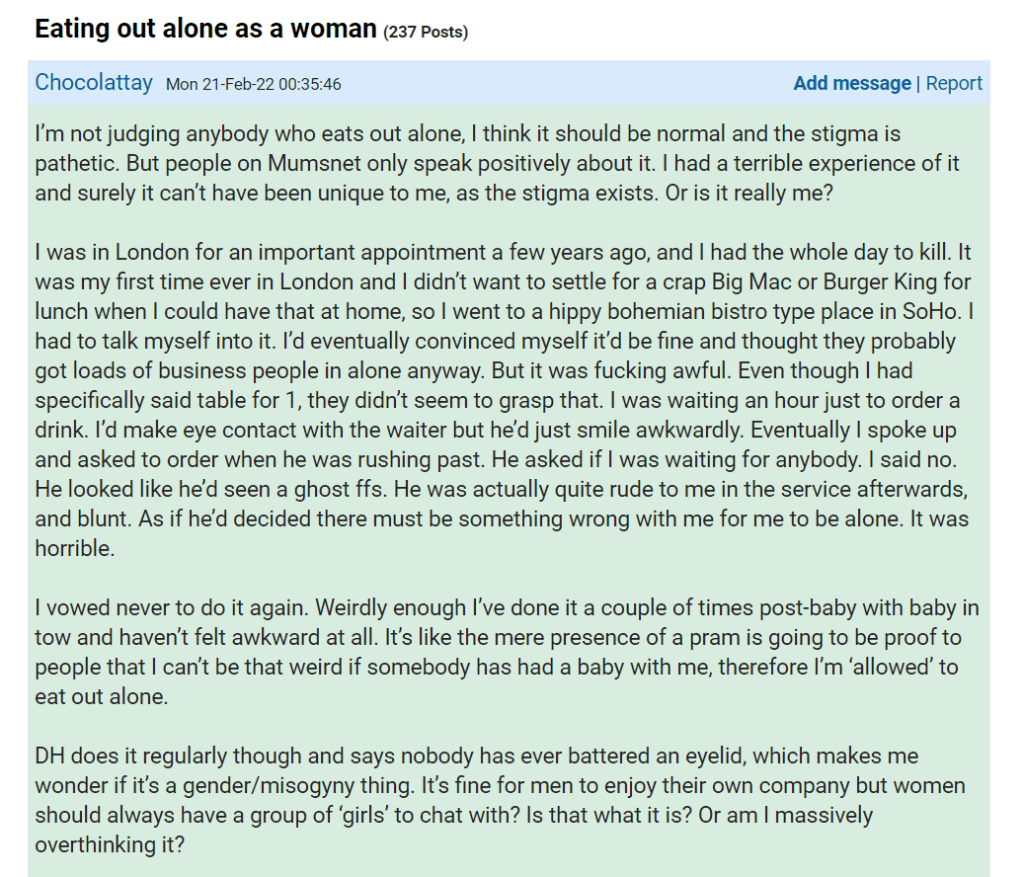Click the thread title 'Eating out alone as a woman'
The height and width of the screenshot is (877, 1023).
[205, 29]
